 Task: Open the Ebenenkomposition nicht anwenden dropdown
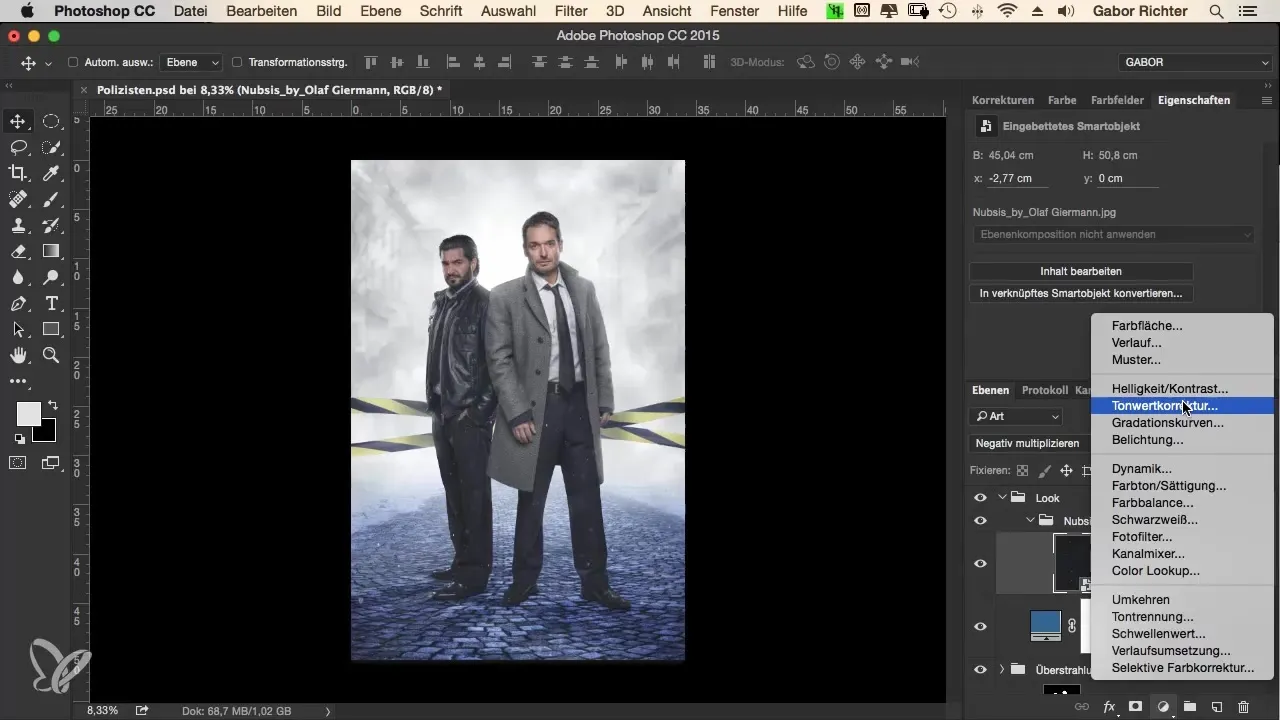pyautogui.click(x=1113, y=234)
